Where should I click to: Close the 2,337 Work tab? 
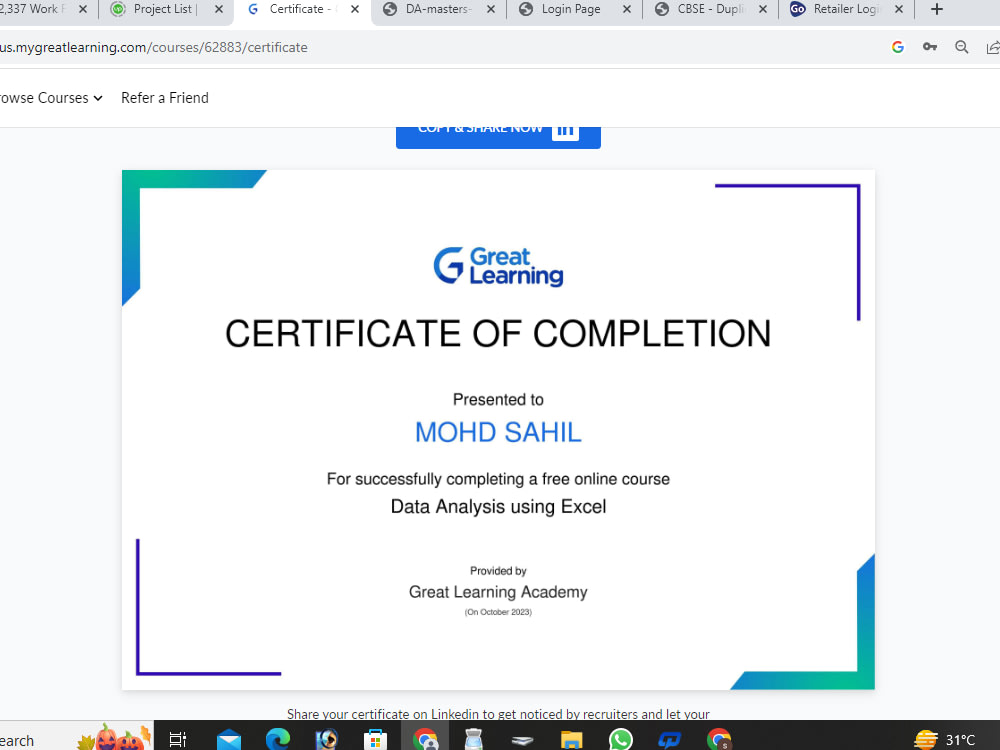click(x=83, y=9)
